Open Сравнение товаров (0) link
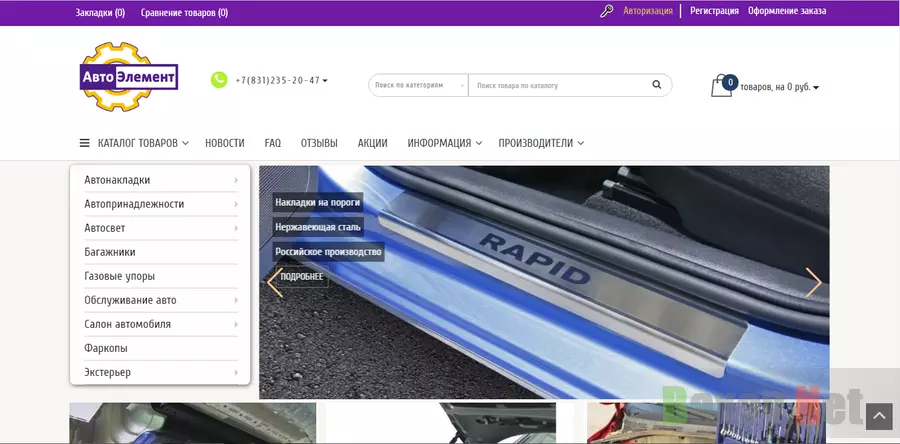900x444 pixels. click(184, 12)
